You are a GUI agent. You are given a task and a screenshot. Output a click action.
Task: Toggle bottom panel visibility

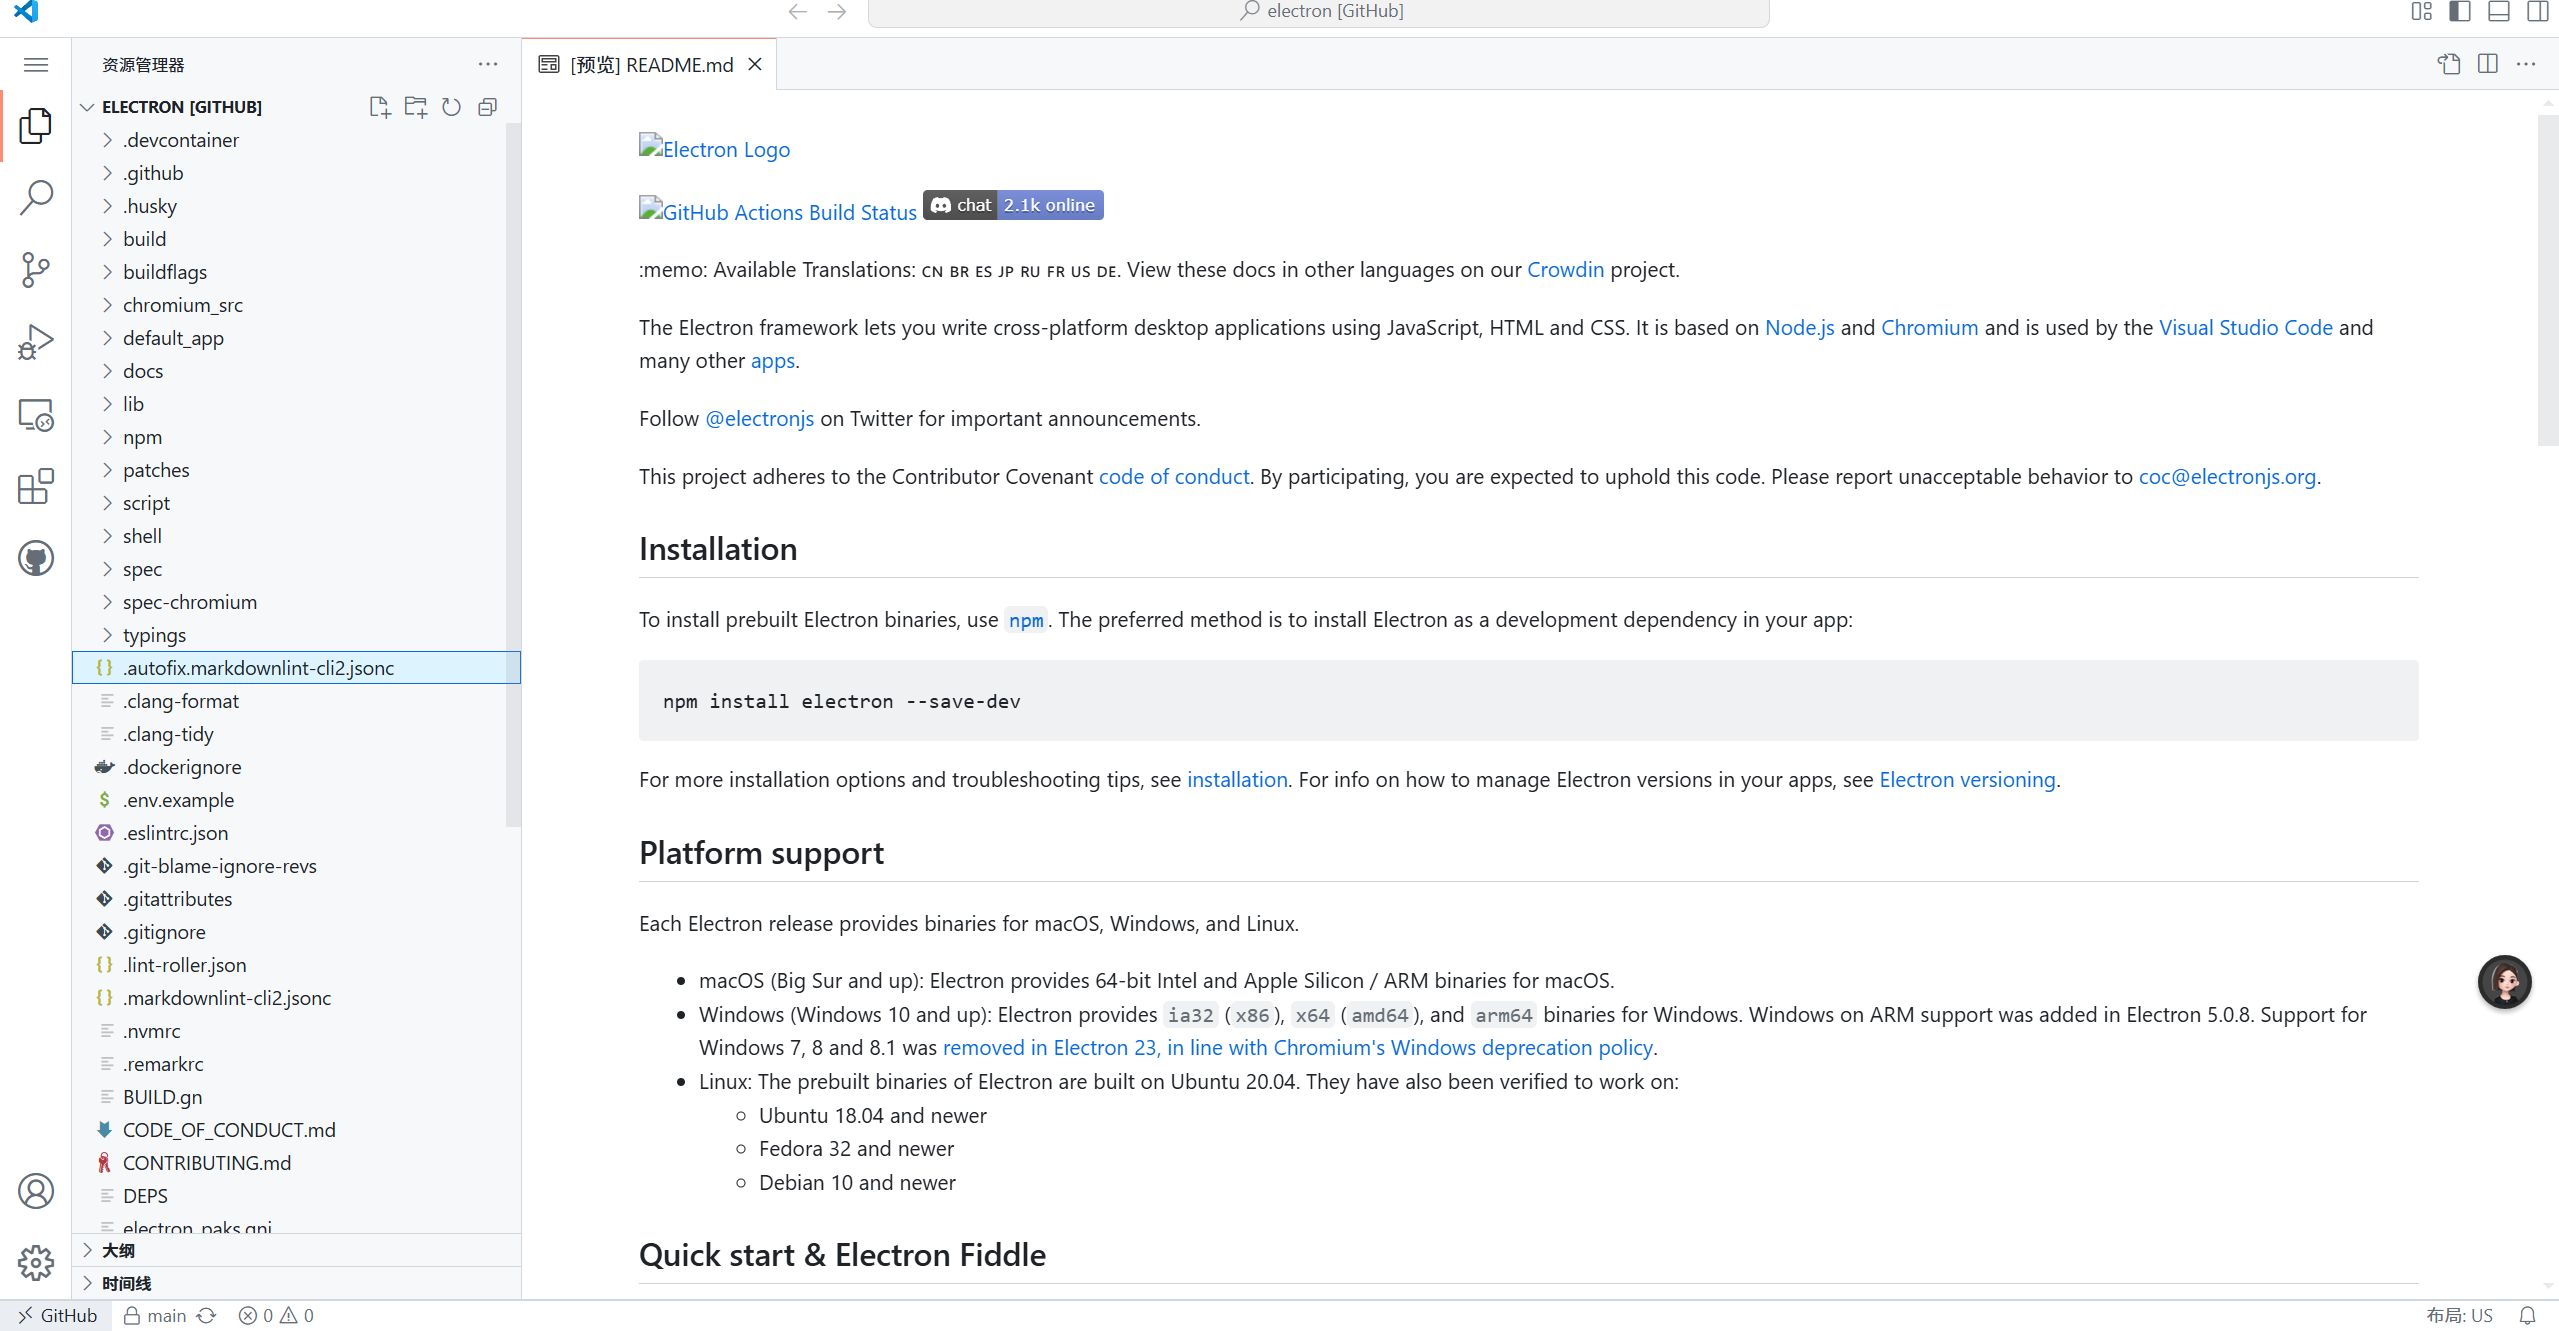tap(2498, 12)
